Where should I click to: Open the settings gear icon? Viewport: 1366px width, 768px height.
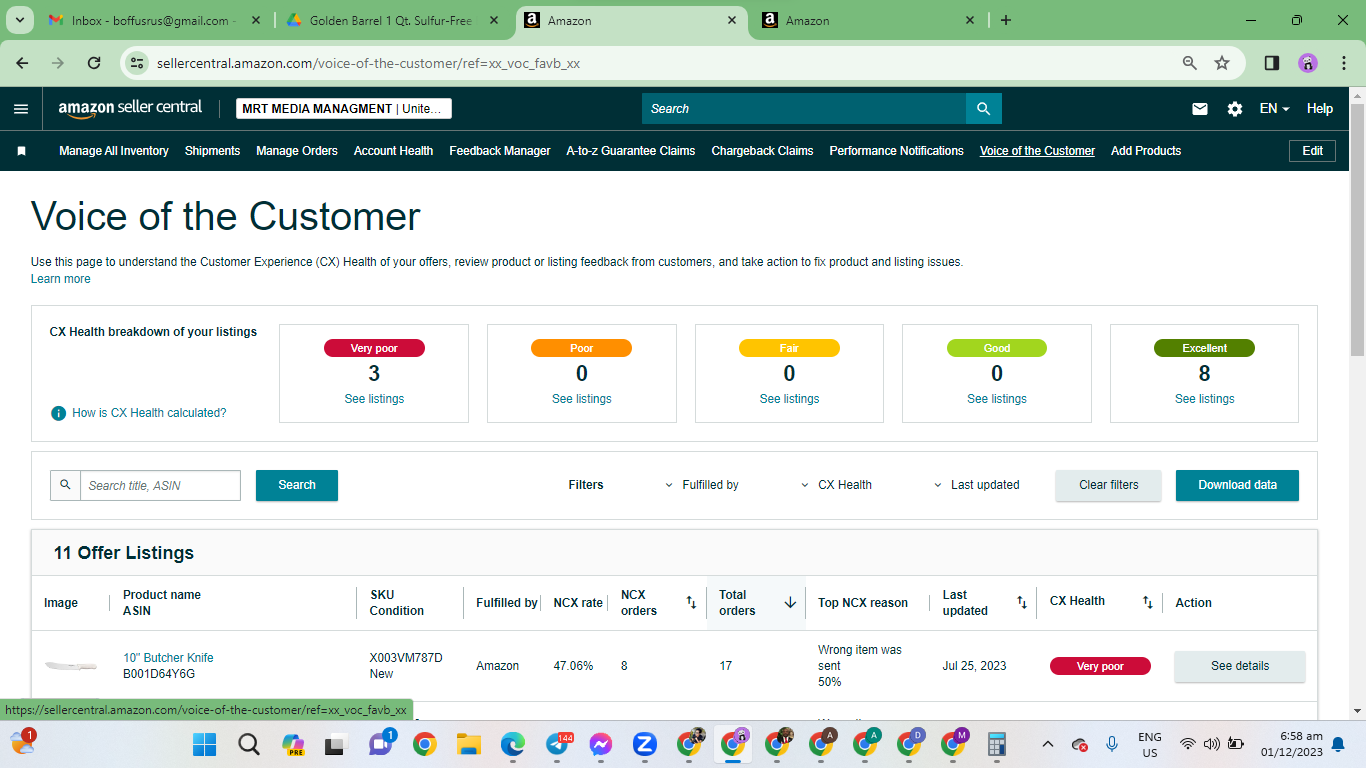click(1235, 109)
